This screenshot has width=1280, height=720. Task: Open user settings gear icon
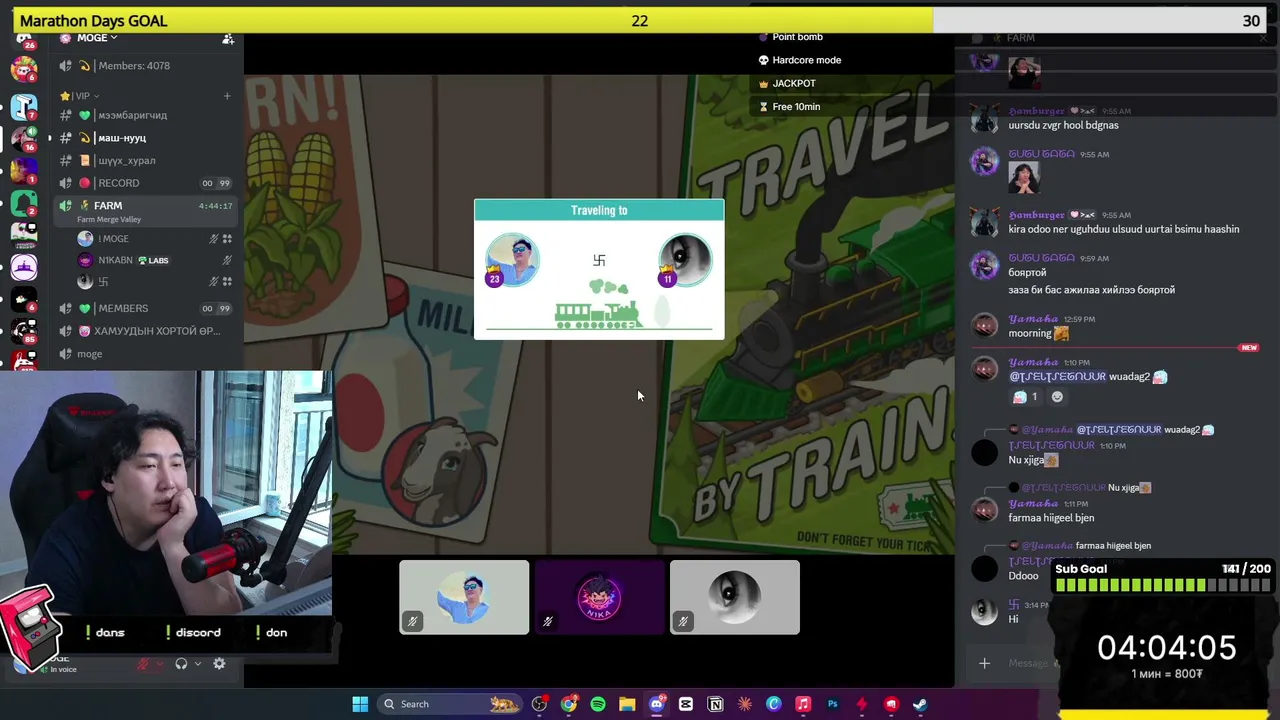tap(219, 664)
